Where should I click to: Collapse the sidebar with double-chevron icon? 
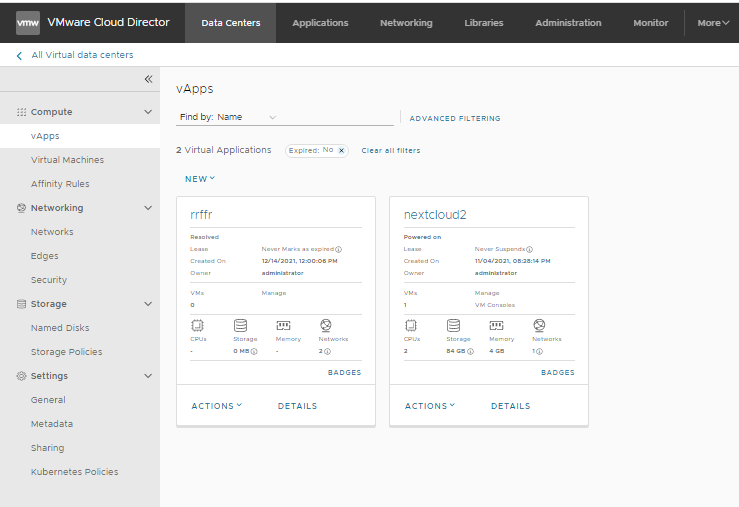[148, 79]
